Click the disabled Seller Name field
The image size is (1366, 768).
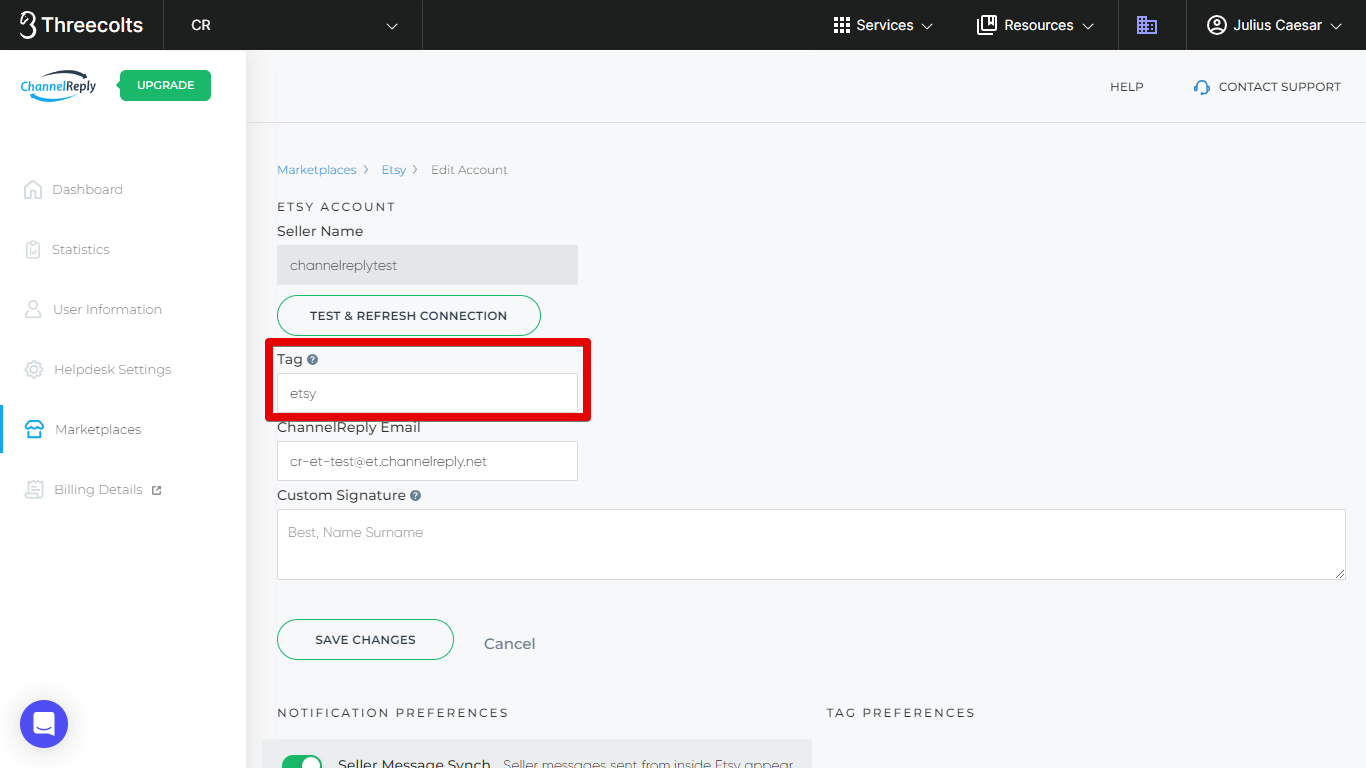click(x=427, y=265)
